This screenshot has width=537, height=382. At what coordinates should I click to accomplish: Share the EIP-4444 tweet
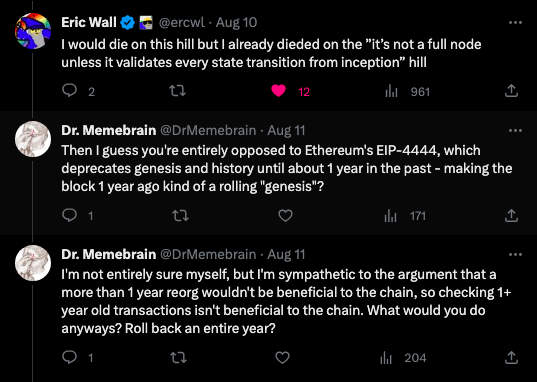[x=511, y=216]
